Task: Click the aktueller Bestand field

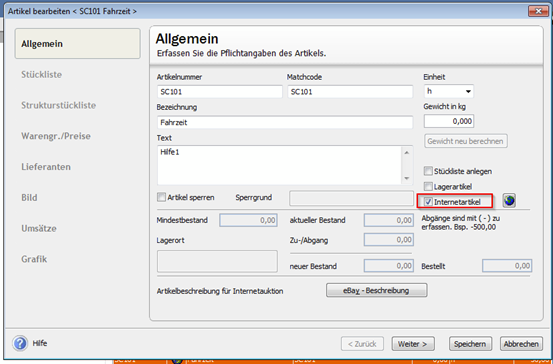Action: pos(389,220)
